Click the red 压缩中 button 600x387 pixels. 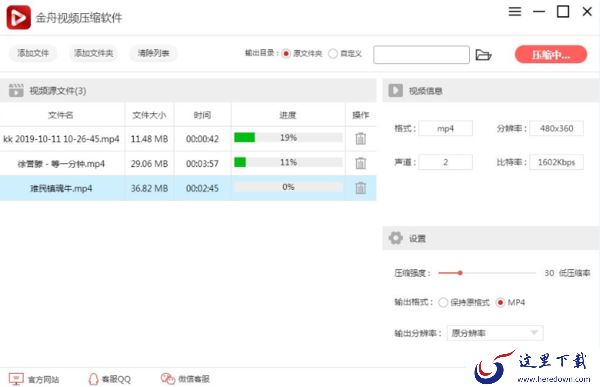[x=551, y=54]
